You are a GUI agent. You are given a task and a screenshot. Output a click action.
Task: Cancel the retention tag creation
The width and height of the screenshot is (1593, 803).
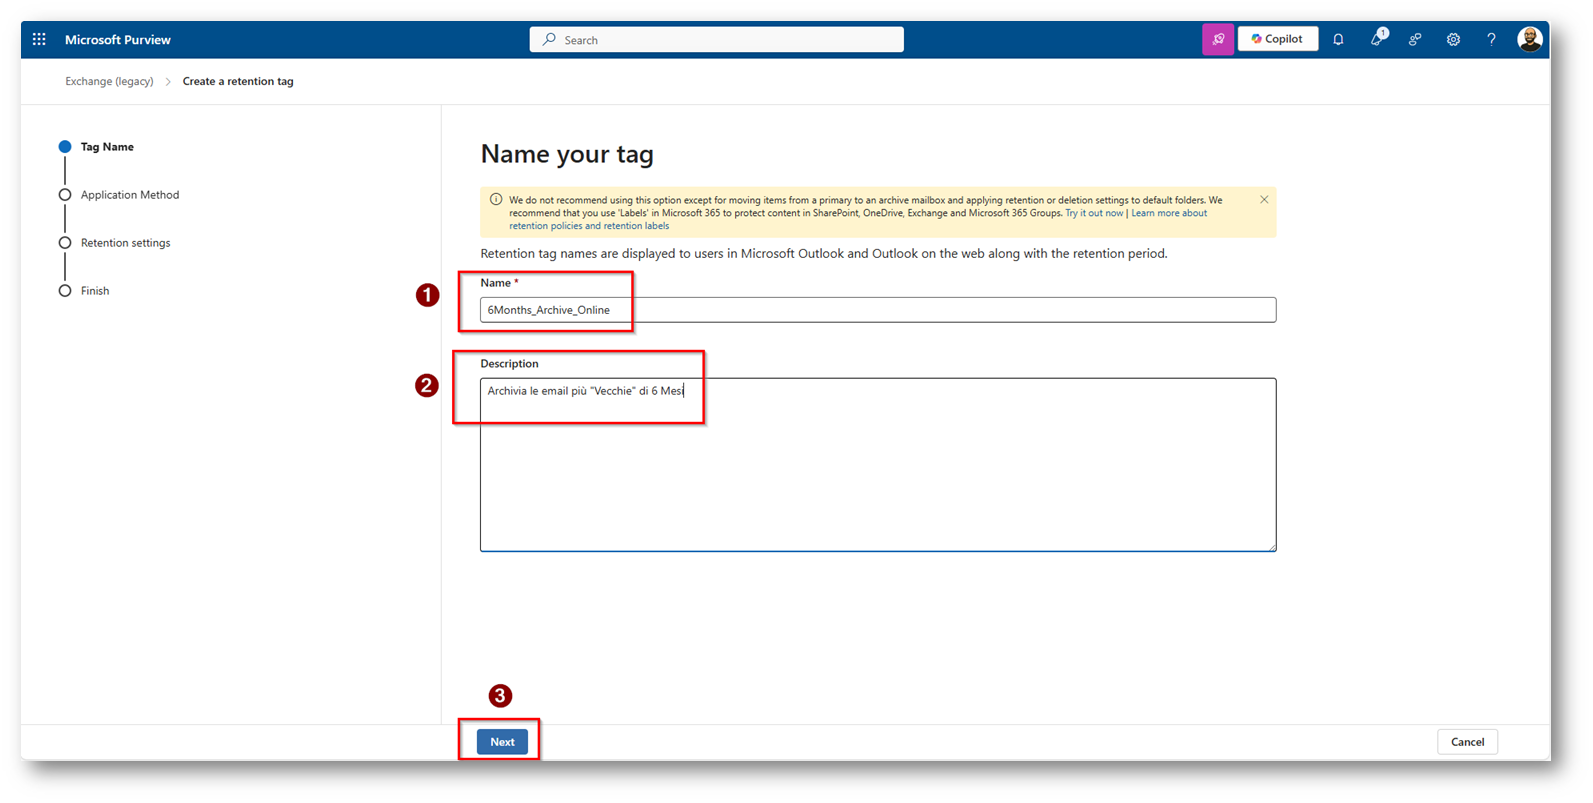pyautogui.click(x=1467, y=742)
